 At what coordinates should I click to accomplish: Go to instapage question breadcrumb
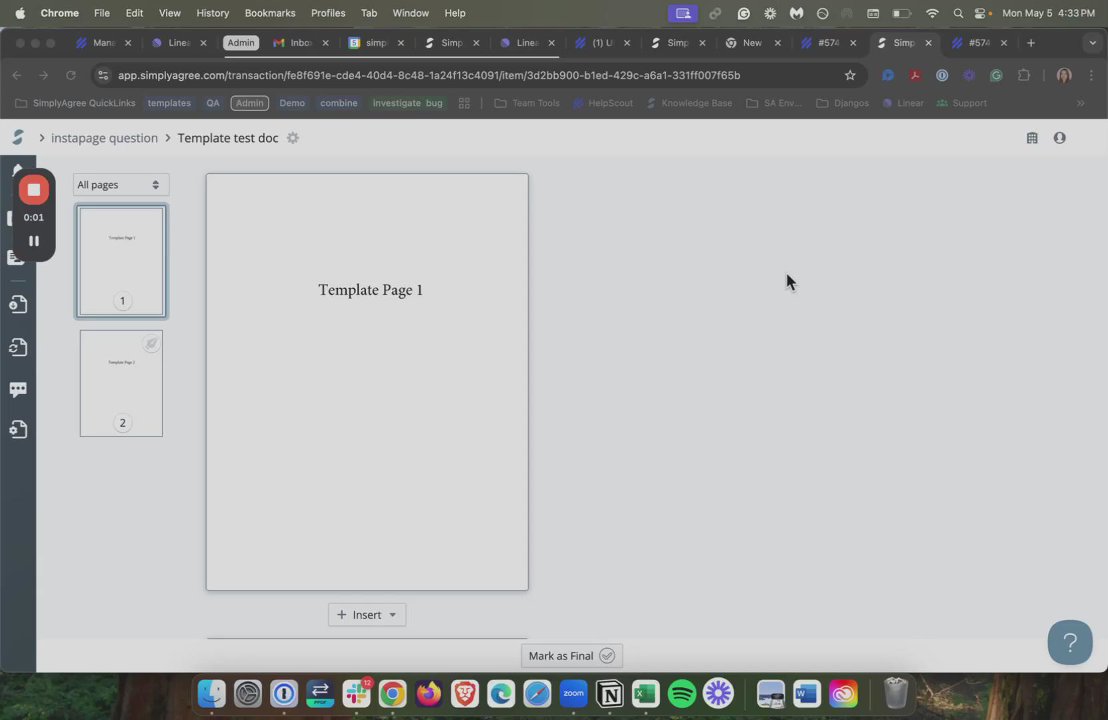(x=105, y=138)
